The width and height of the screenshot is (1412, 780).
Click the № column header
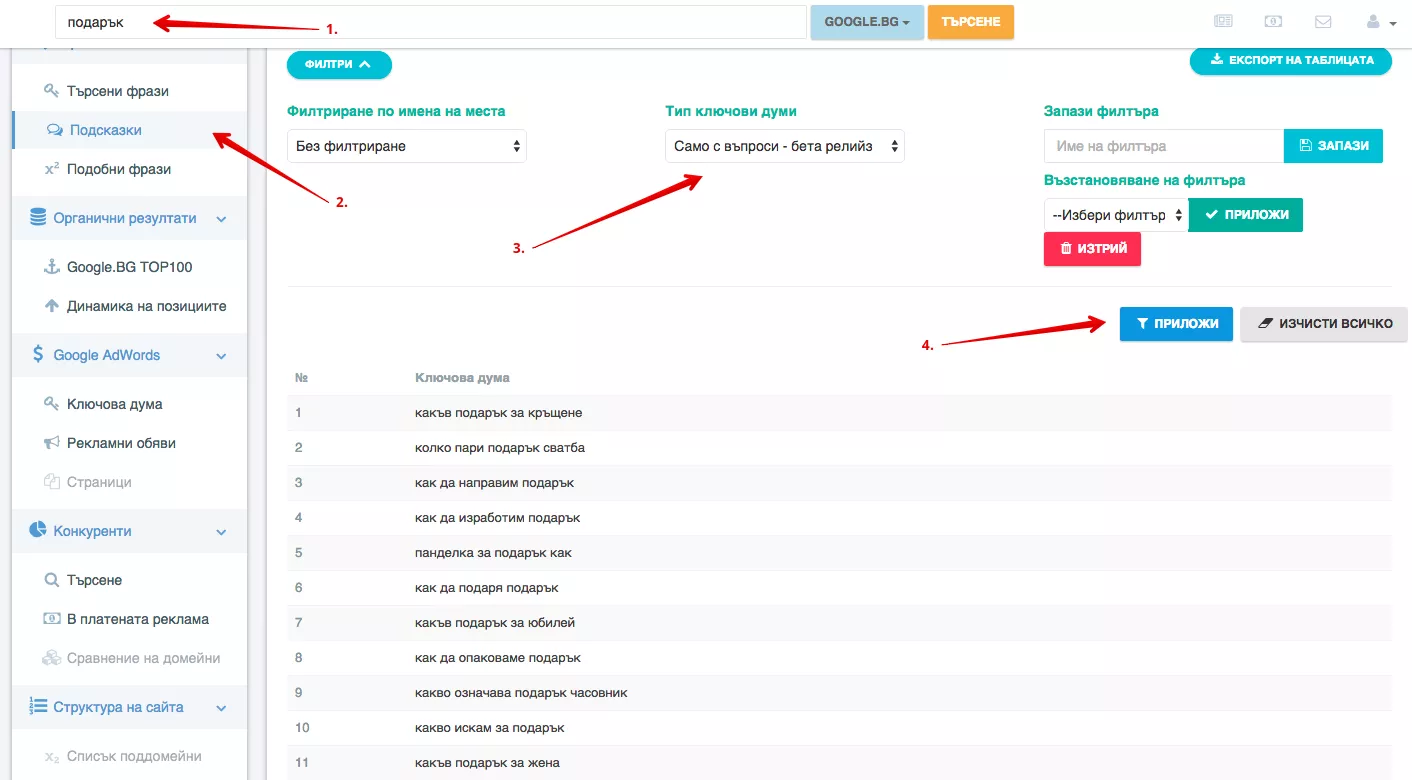pos(301,378)
